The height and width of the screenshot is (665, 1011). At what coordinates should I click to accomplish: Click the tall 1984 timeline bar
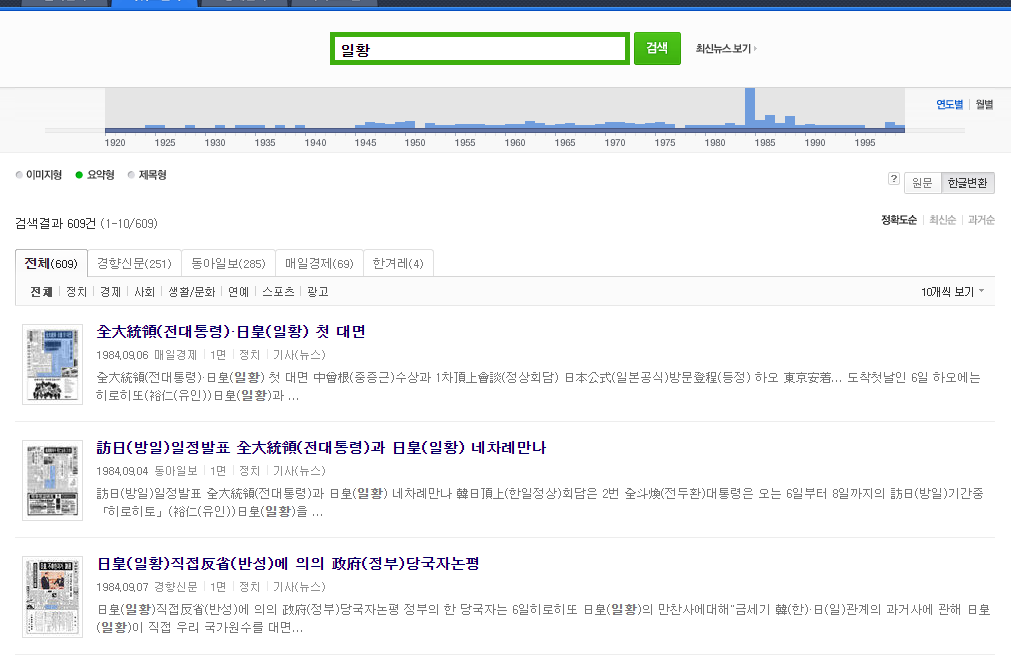pos(749,108)
